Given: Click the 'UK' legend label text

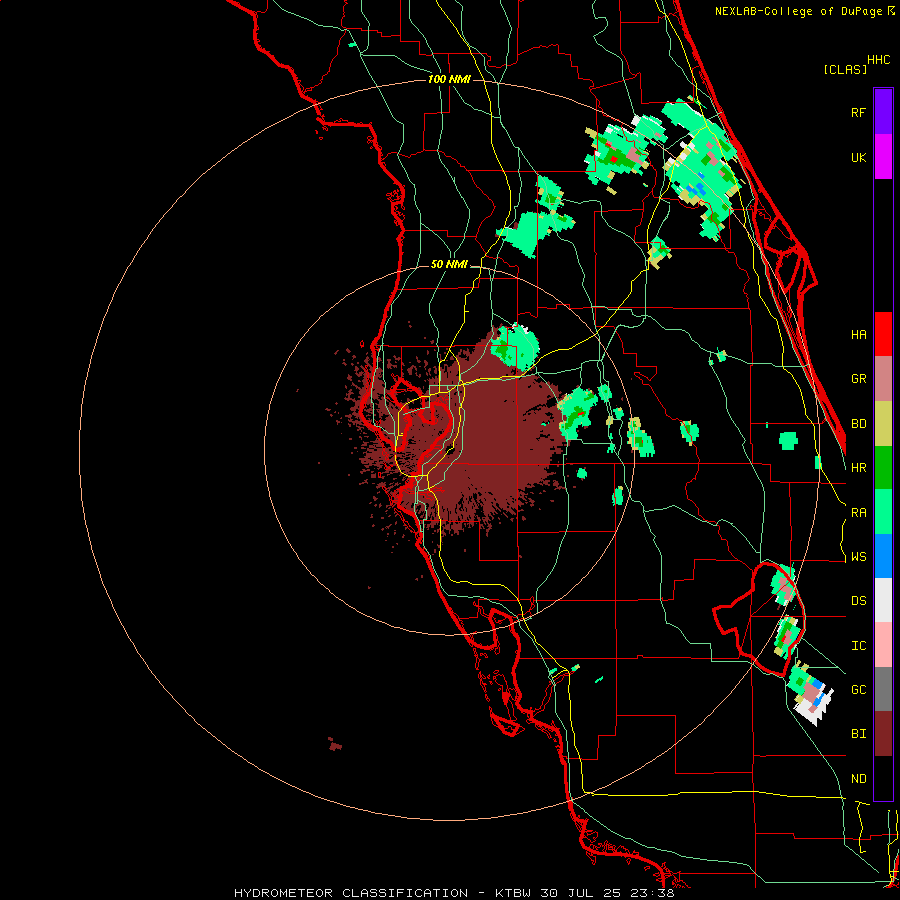Looking at the screenshot, I should point(859,157).
